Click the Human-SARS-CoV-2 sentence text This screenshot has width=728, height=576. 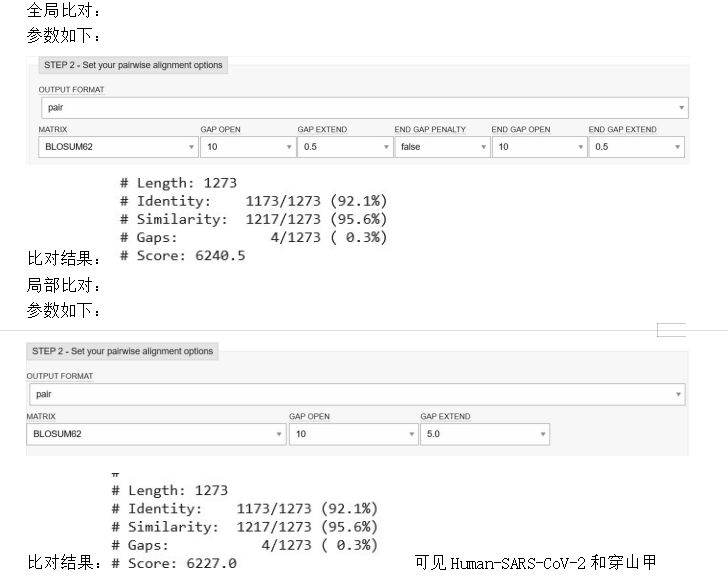[535, 563]
